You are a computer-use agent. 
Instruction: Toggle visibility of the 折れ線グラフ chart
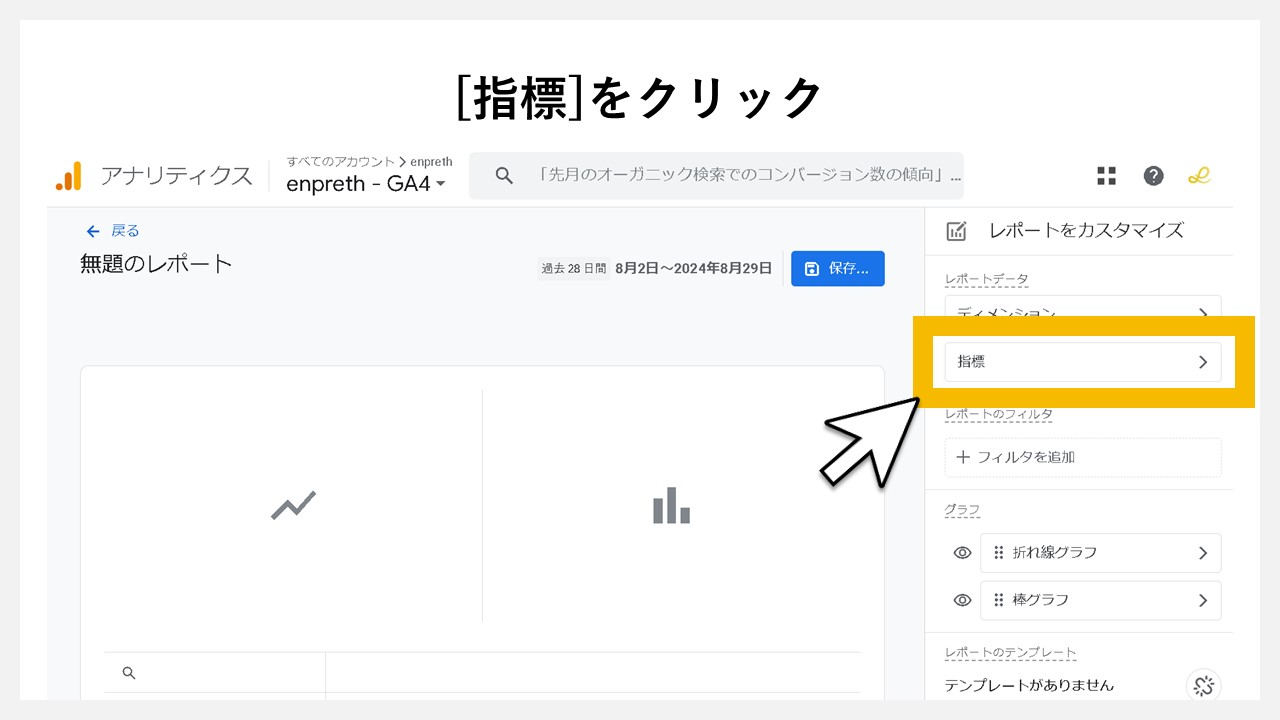tap(962, 552)
